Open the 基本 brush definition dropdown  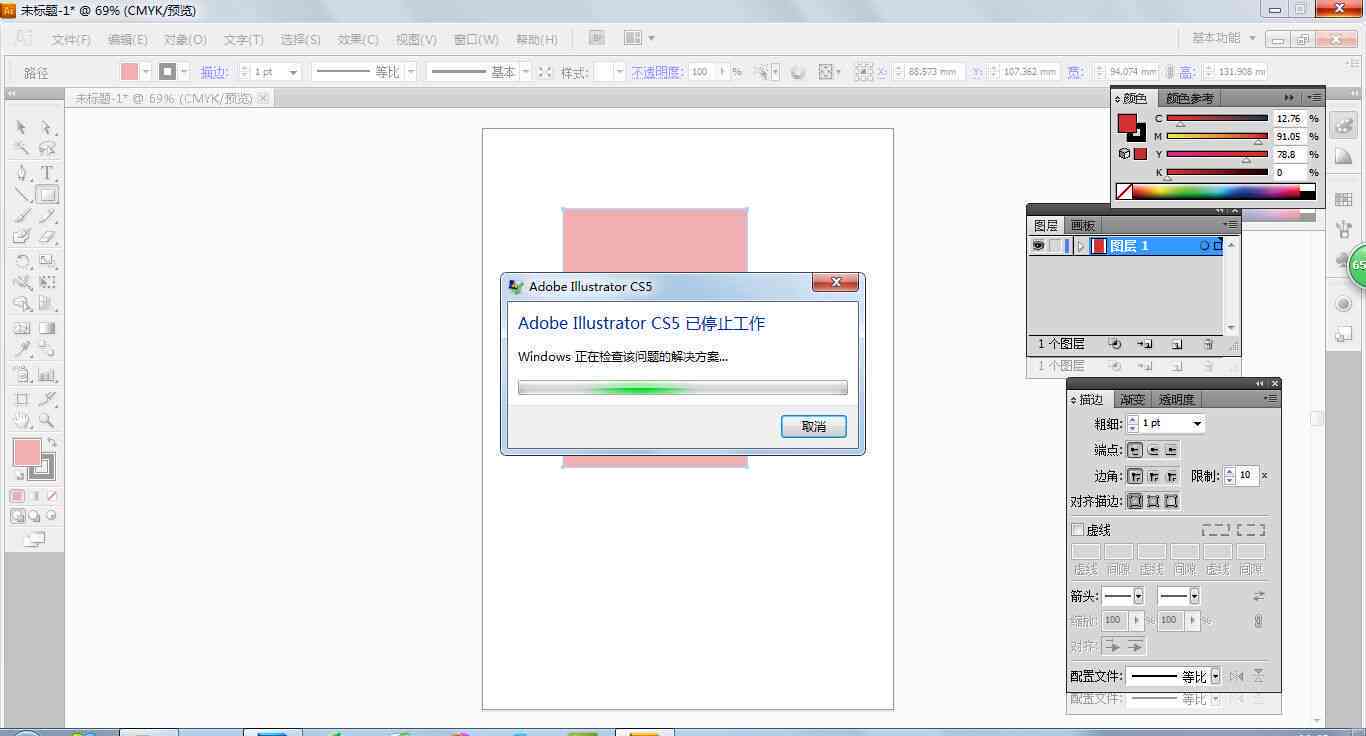coord(526,72)
